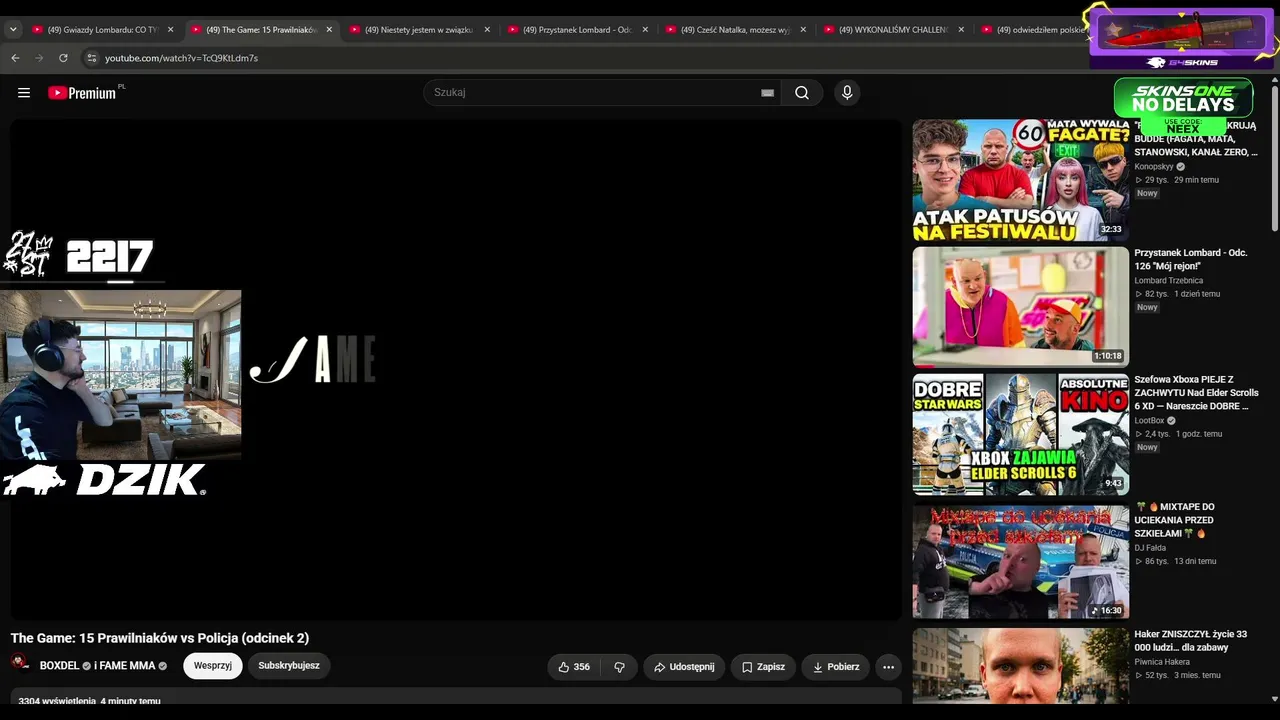Switch to 'Cześć Natalka' tab
1280x720 pixels.
[x=736, y=30]
